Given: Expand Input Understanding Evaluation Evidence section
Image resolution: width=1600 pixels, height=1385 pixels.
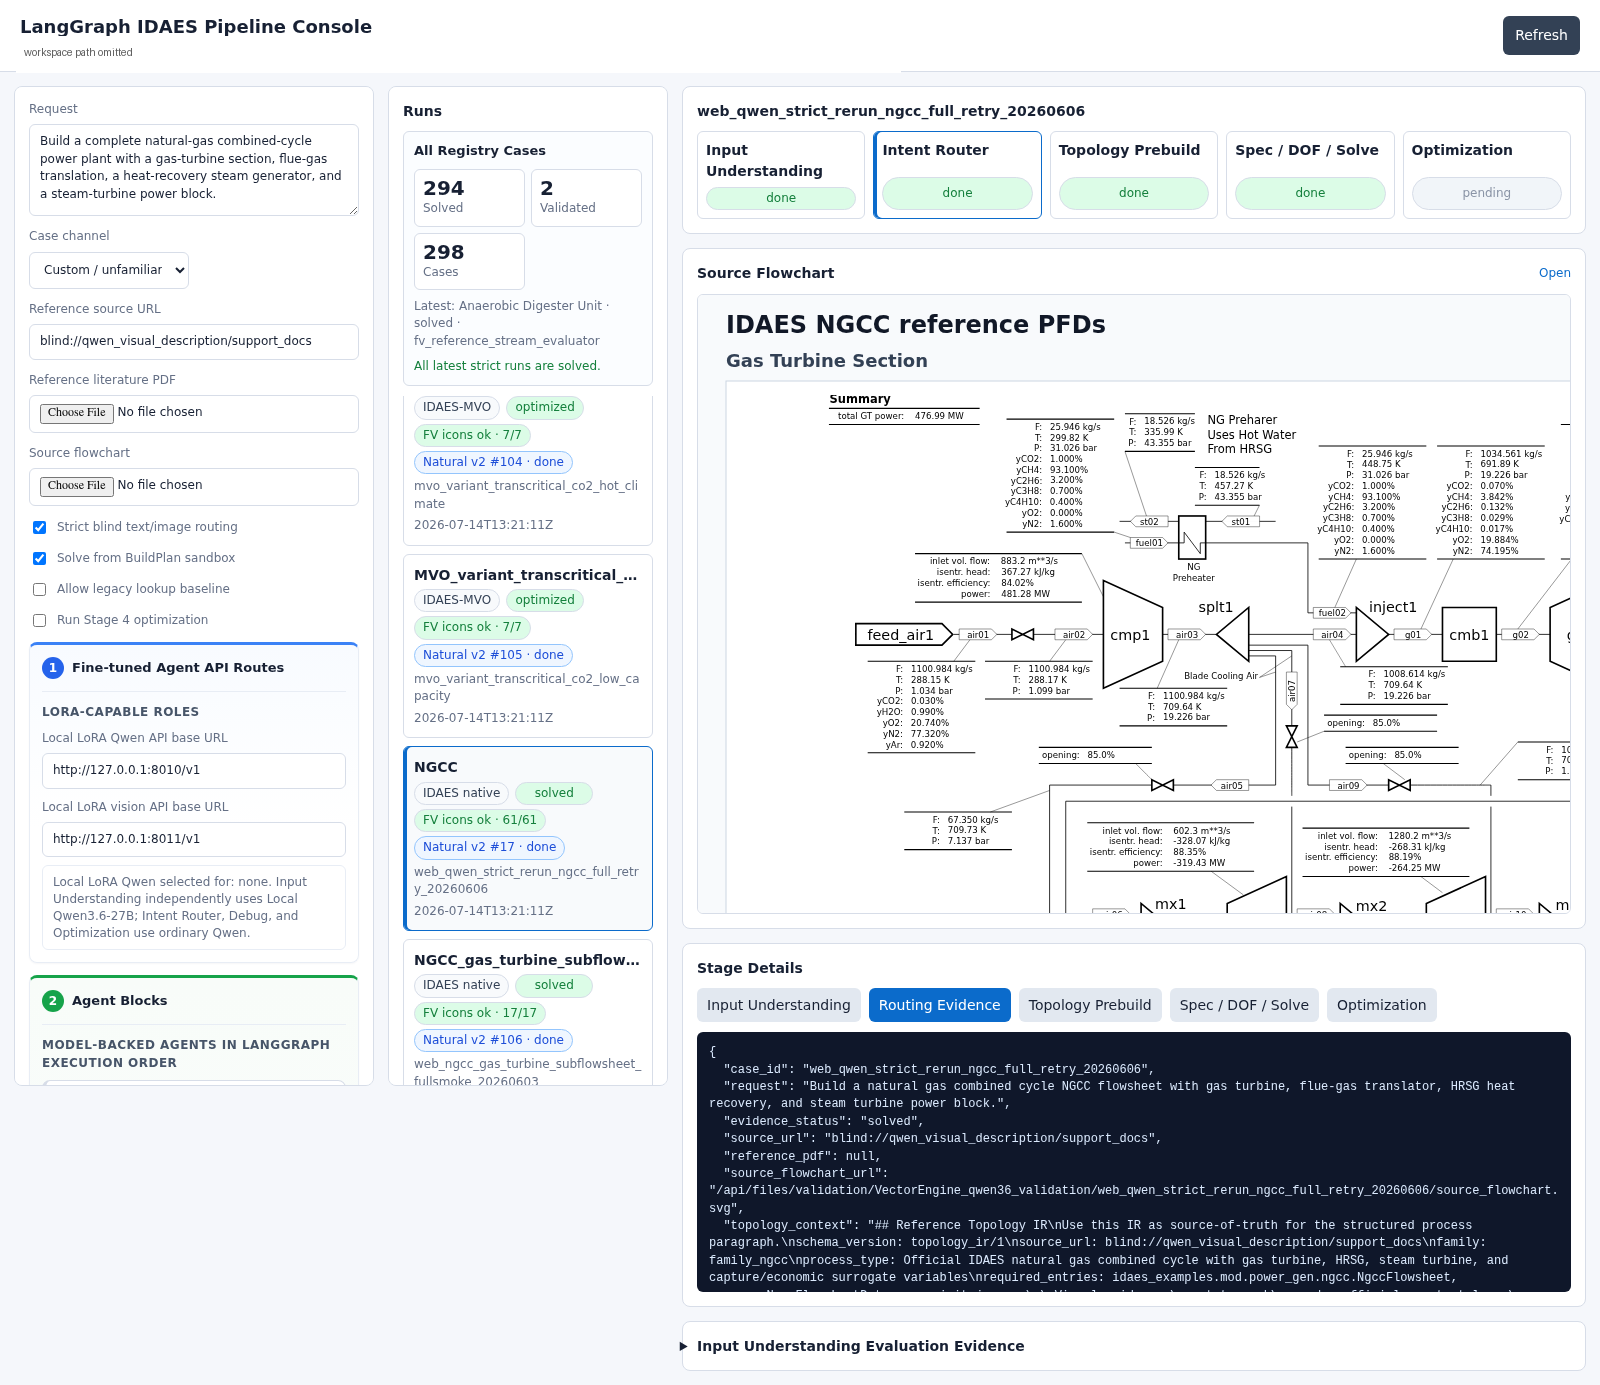Looking at the screenshot, I should click(860, 1346).
